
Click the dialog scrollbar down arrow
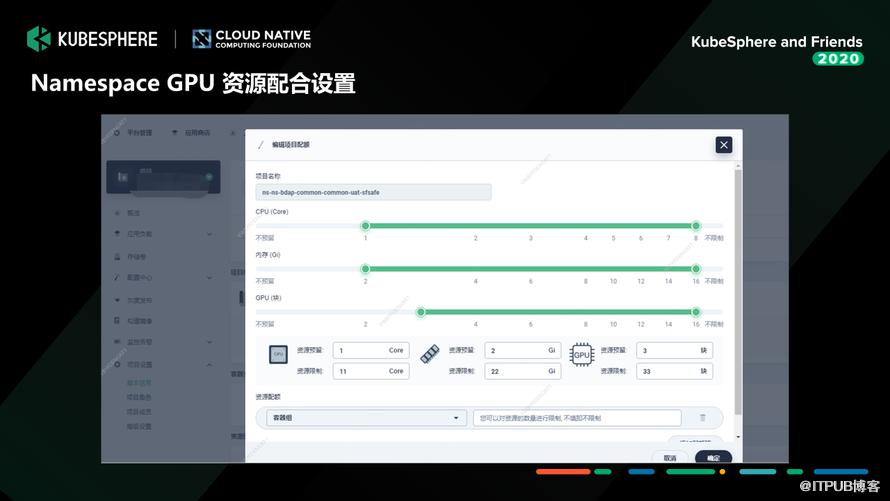point(738,437)
